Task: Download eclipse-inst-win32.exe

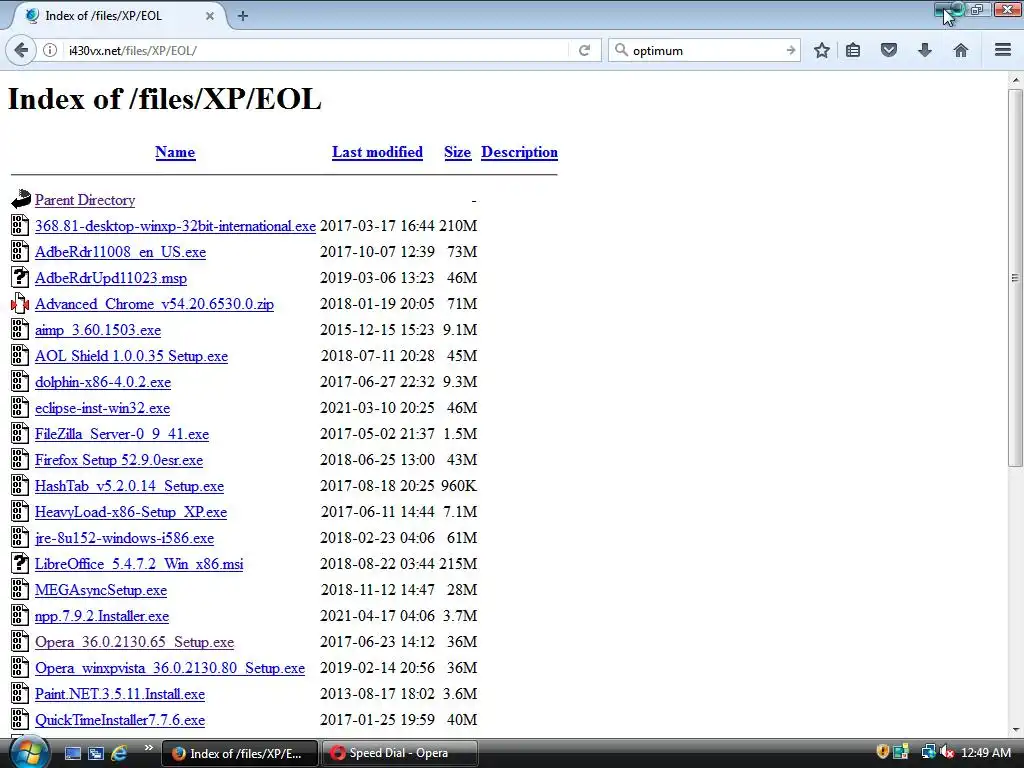Action: tap(103, 408)
